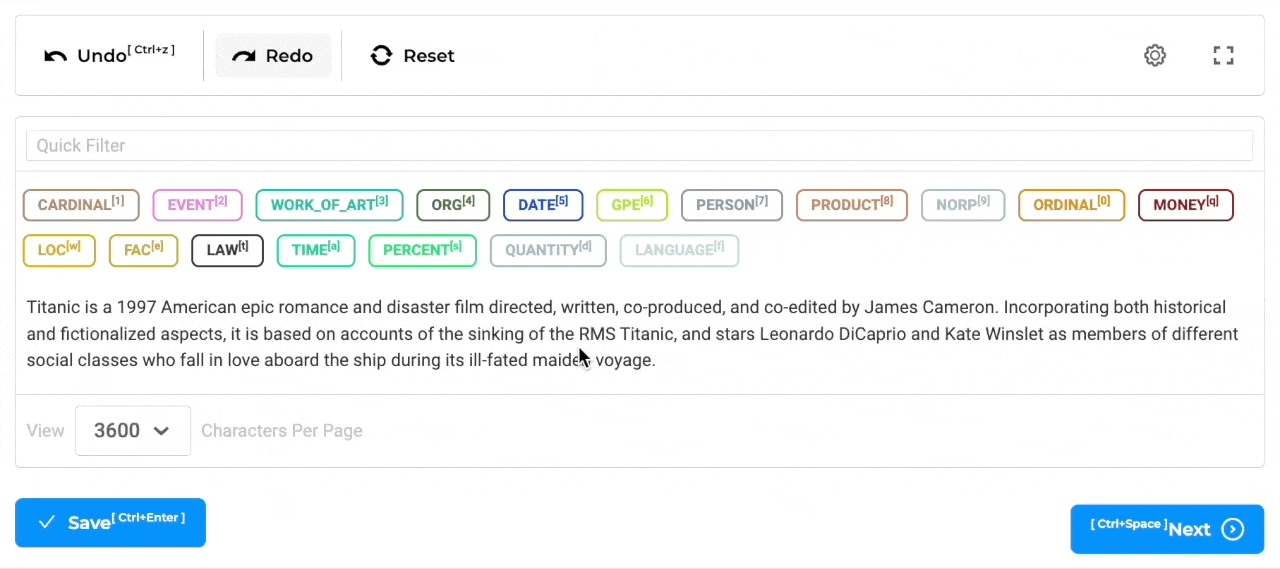Click 'American' in the passage
1280x569 pixels.
198,307
